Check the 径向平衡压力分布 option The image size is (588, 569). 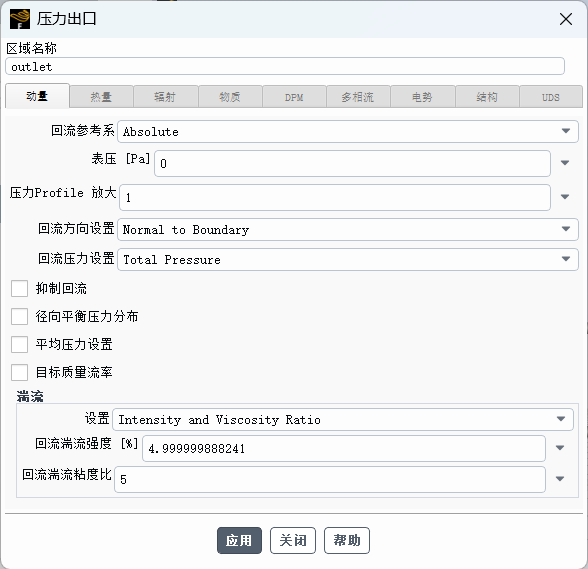[19, 316]
